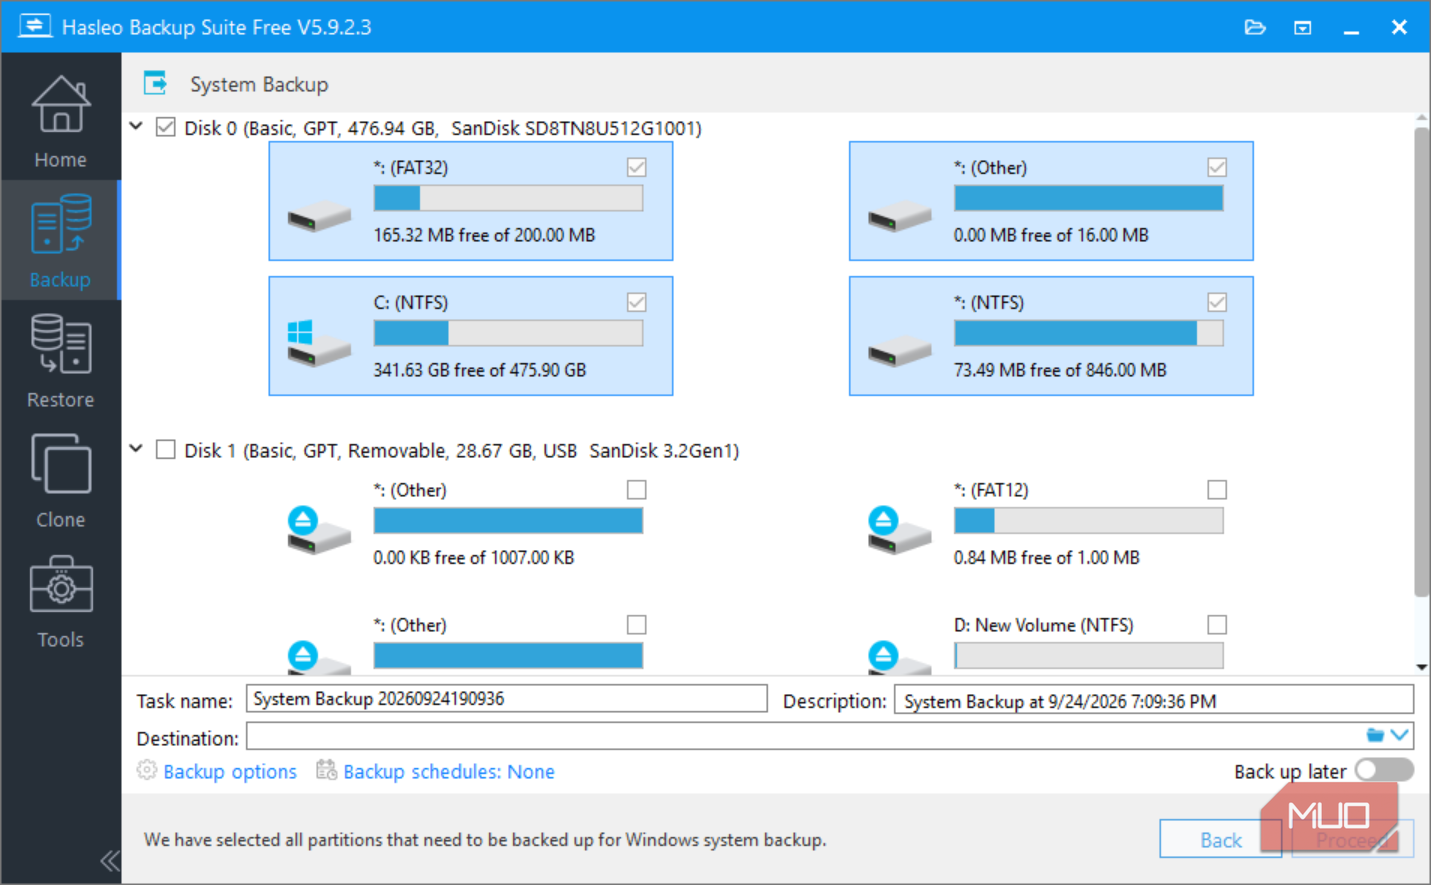Click the scroll-down arrow of partition list
This screenshot has height=885, width=1431.
[x=1421, y=667]
